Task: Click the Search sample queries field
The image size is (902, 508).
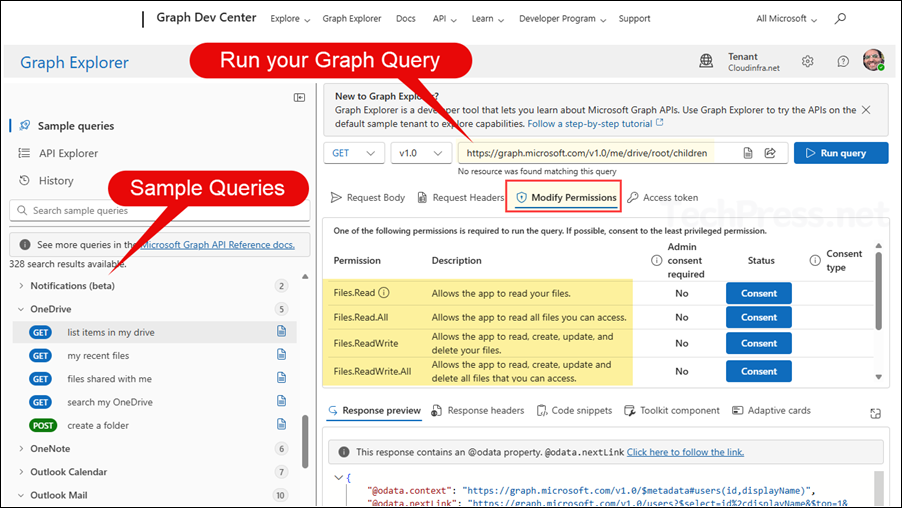Action: point(160,211)
